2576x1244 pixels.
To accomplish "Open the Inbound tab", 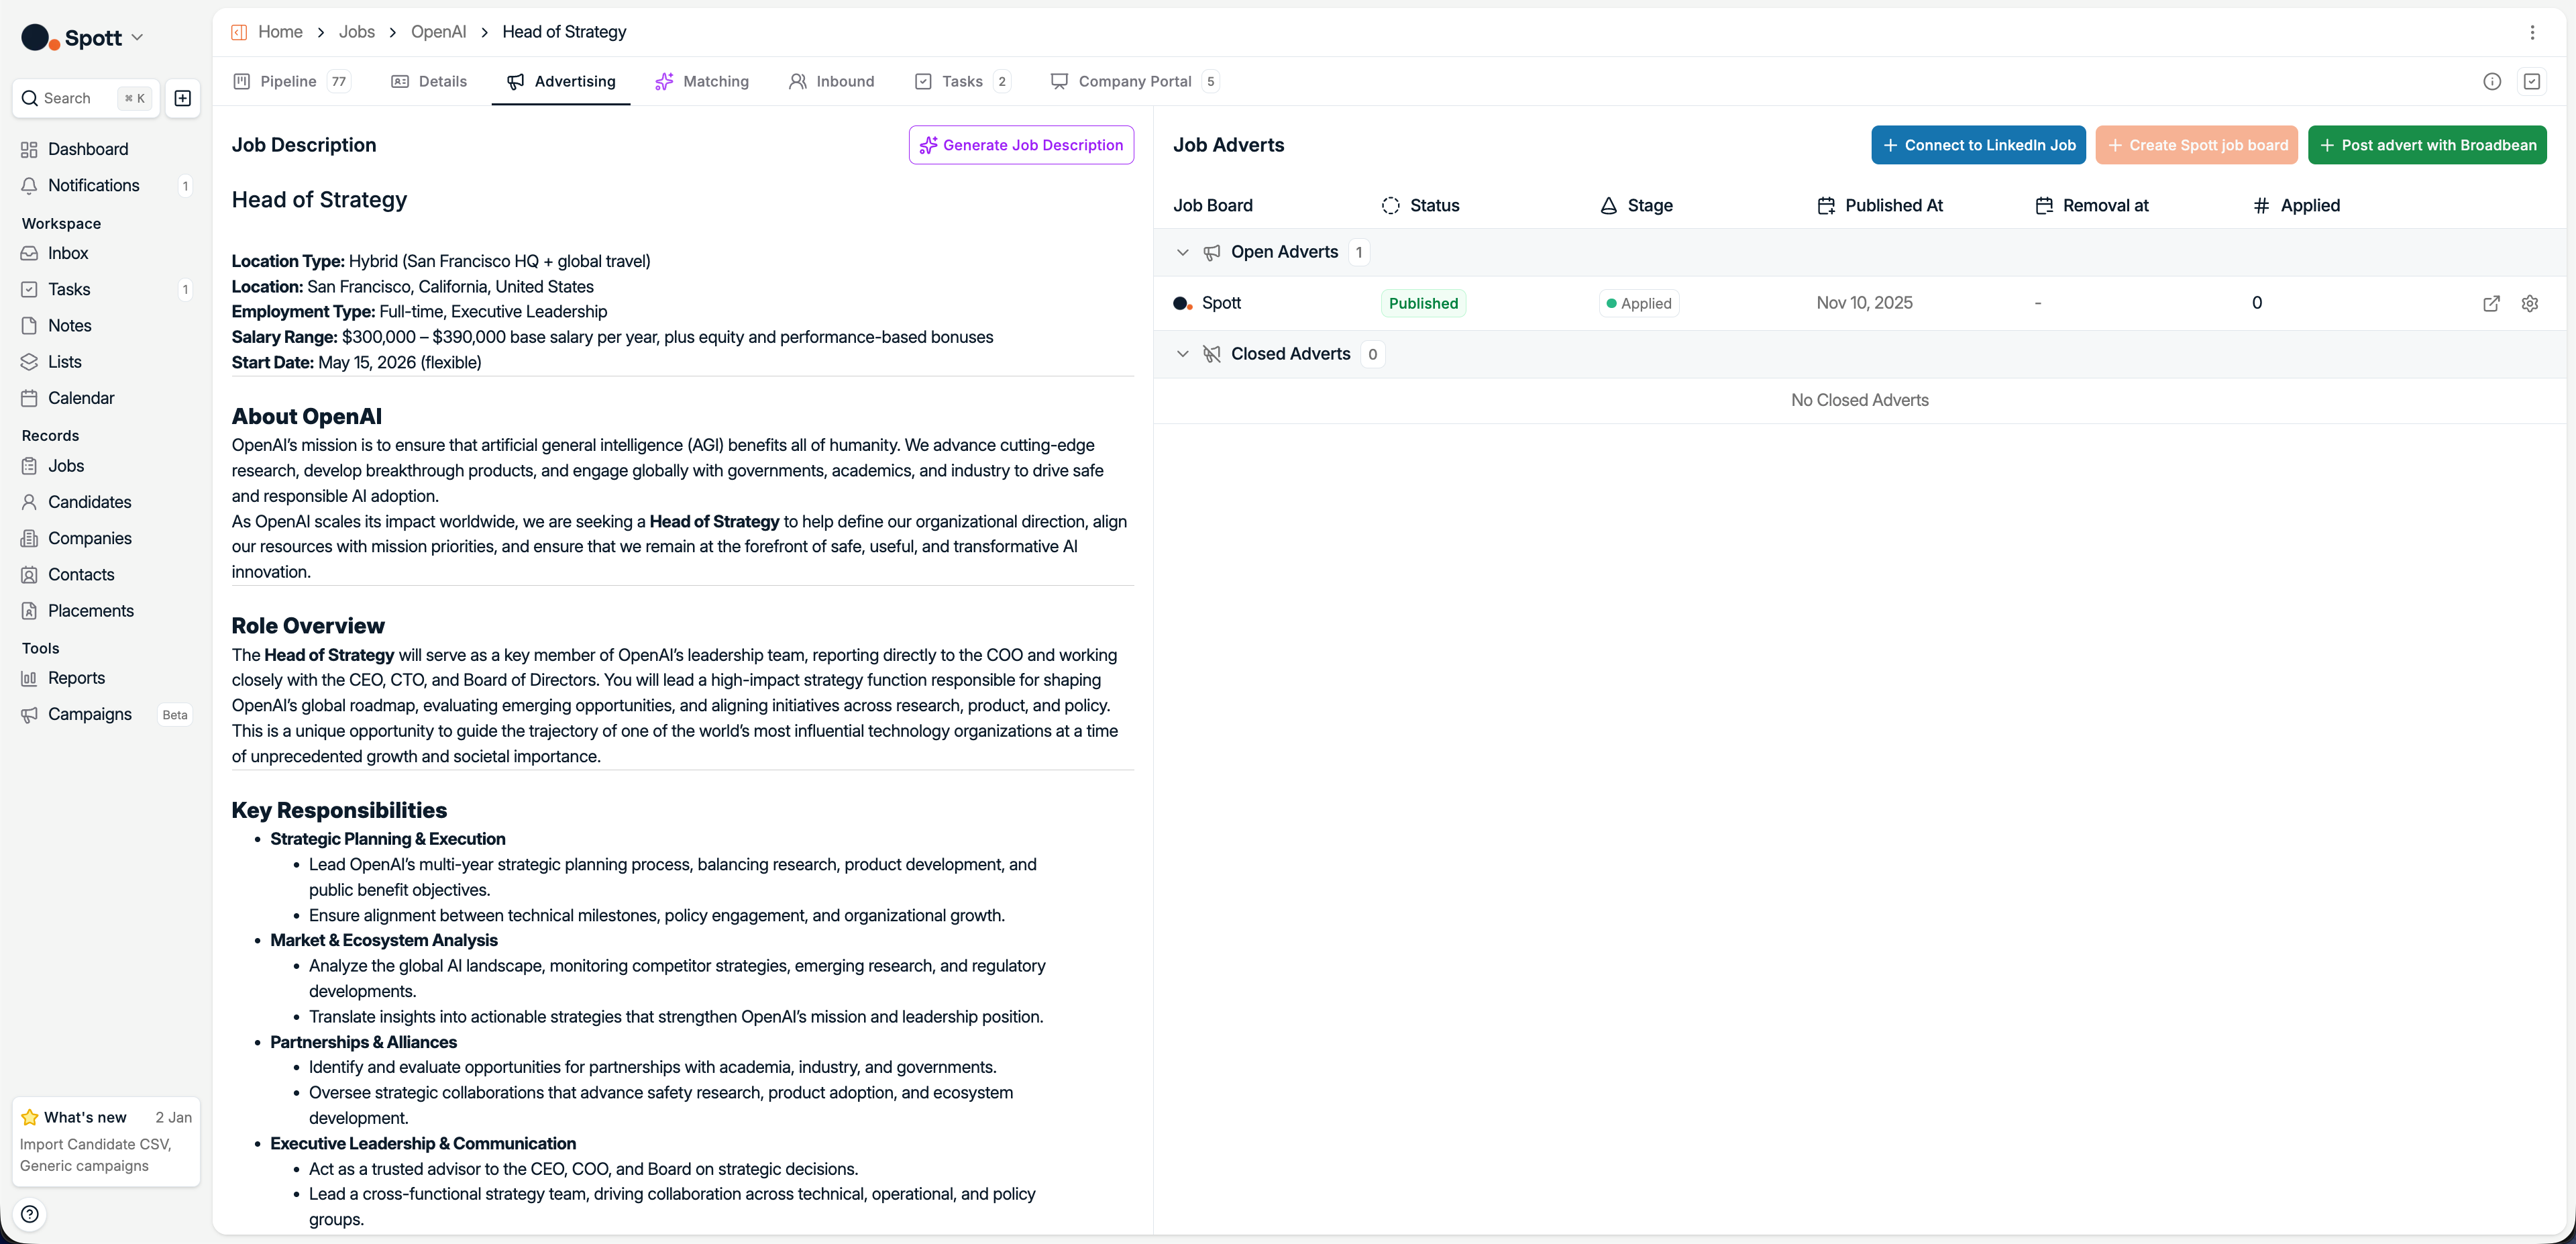I will pyautogui.click(x=832, y=81).
